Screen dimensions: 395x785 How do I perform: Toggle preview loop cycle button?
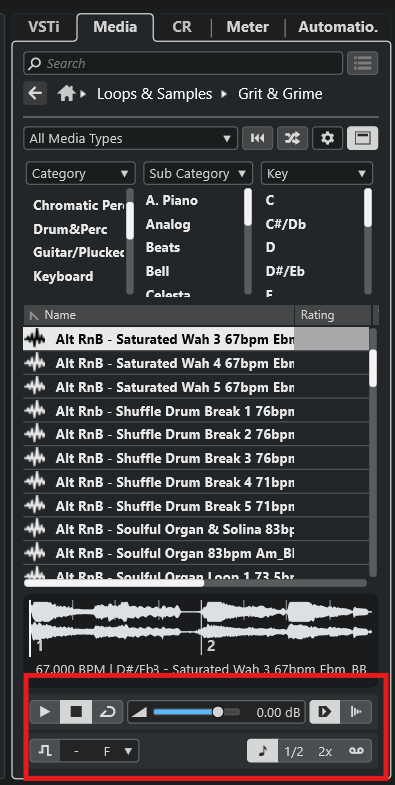click(x=107, y=711)
